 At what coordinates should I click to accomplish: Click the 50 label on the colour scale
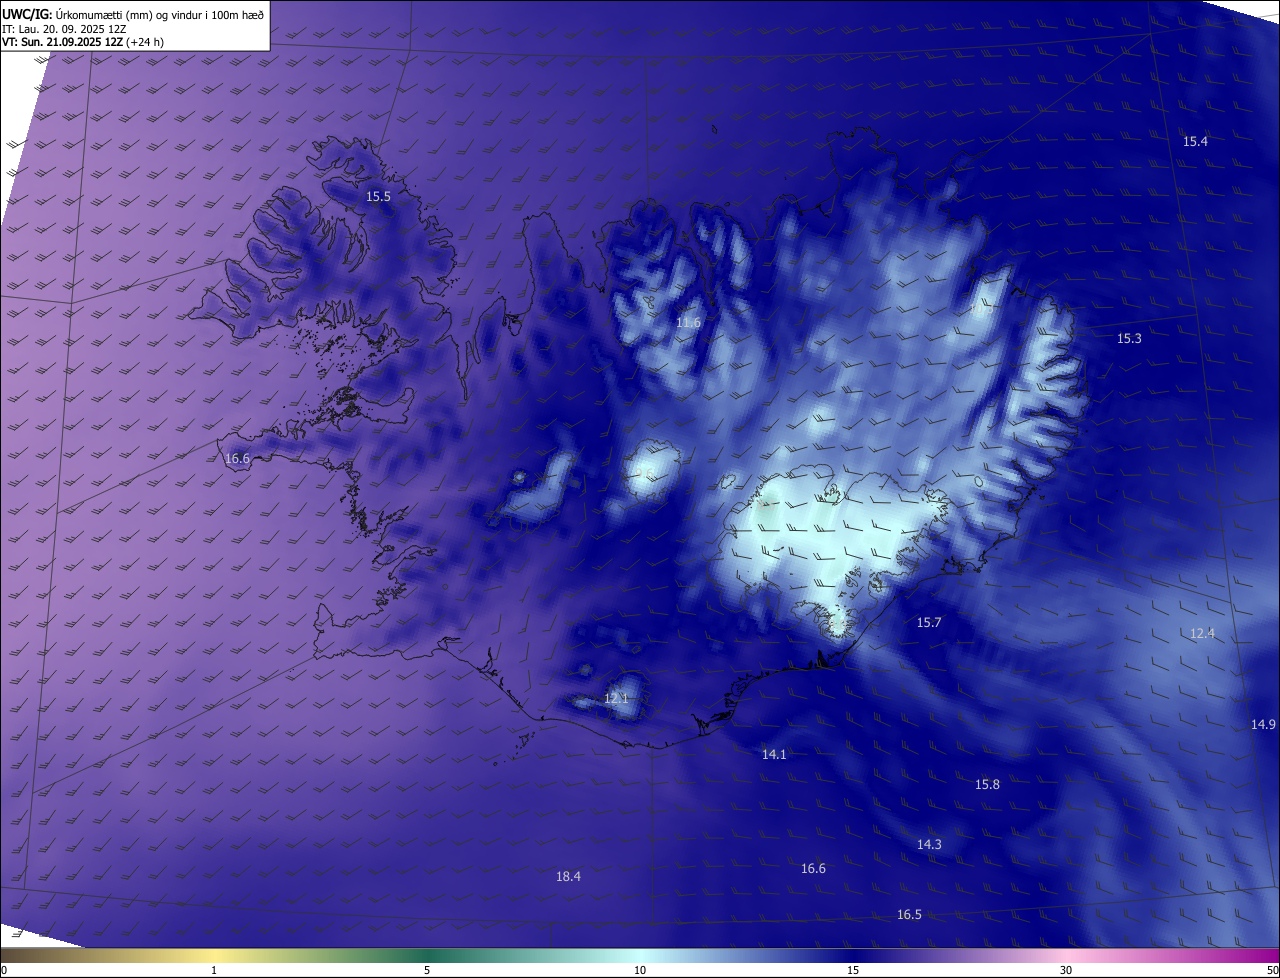1272,971
